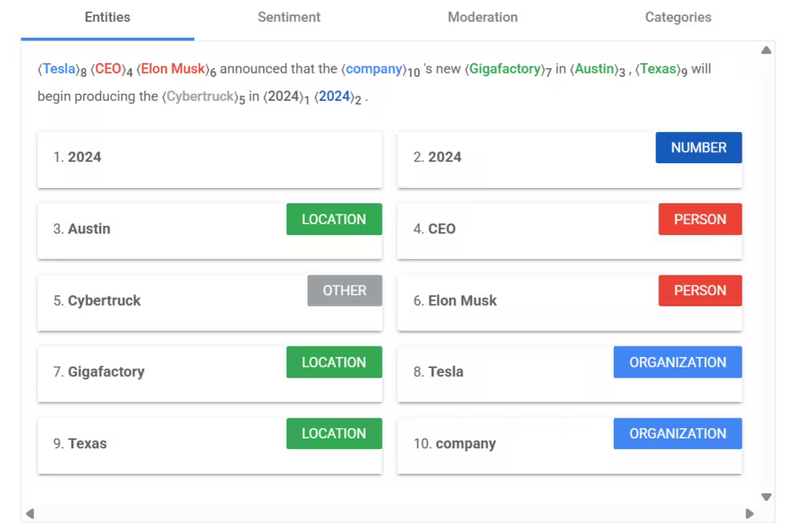Open the Moderation tab
Screen dimensions: 800x529
pos(483,17)
